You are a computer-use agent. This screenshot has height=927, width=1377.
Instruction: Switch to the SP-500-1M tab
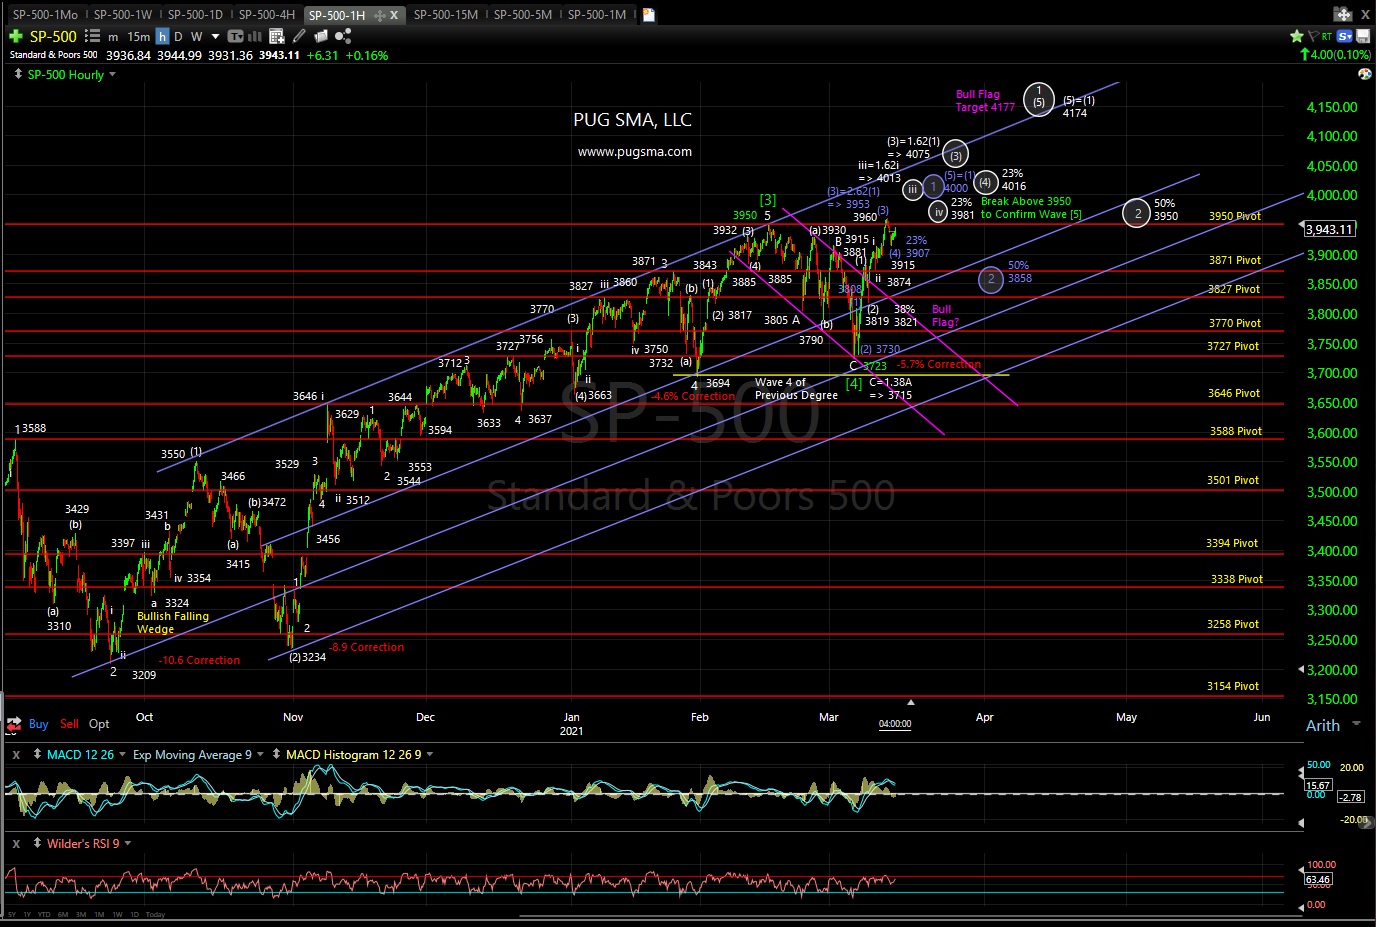[597, 15]
